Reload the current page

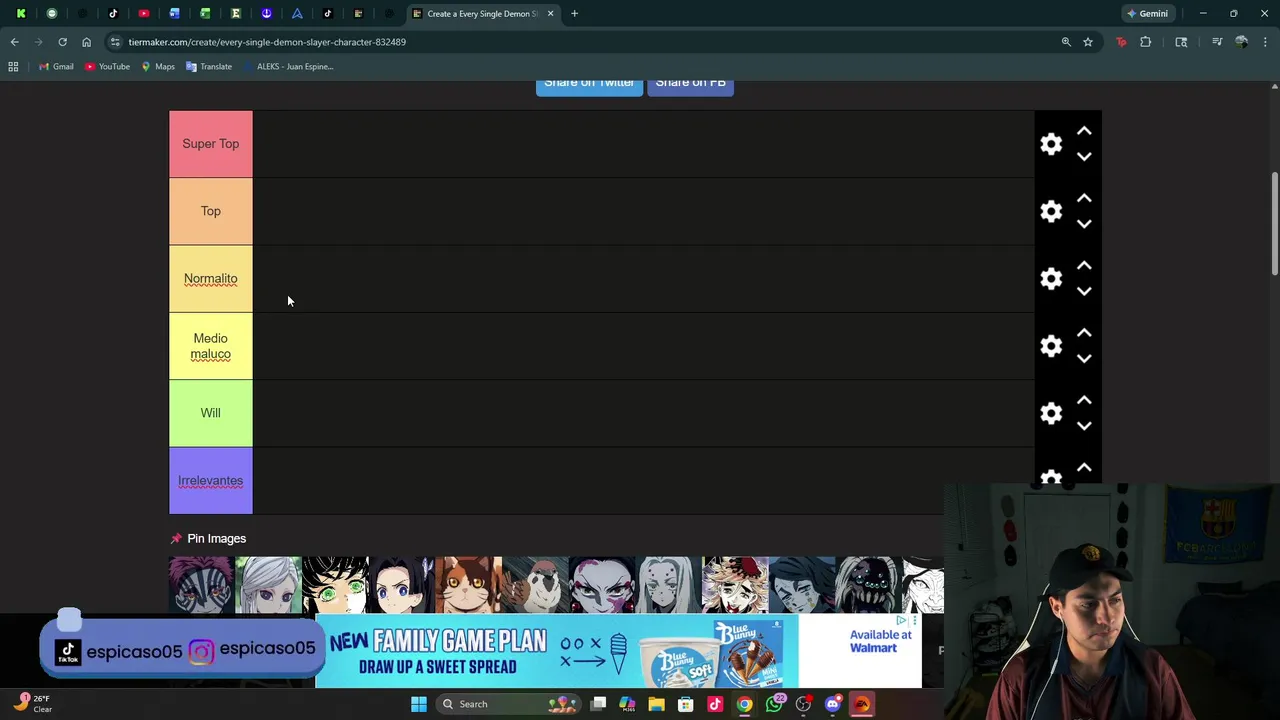click(x=62, y=42)
